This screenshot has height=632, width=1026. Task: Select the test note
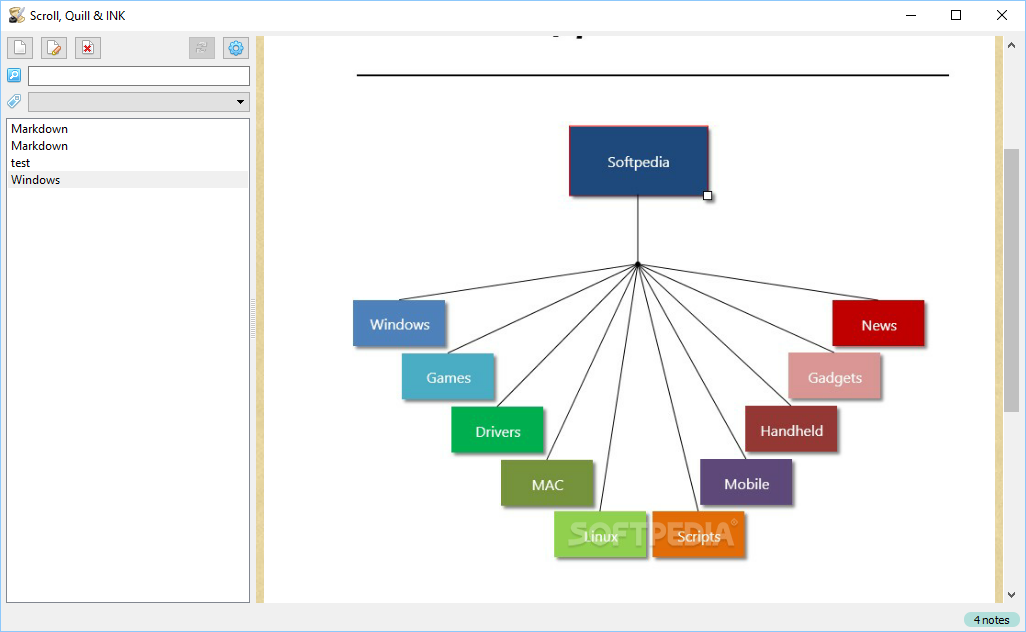pos(128,163)
